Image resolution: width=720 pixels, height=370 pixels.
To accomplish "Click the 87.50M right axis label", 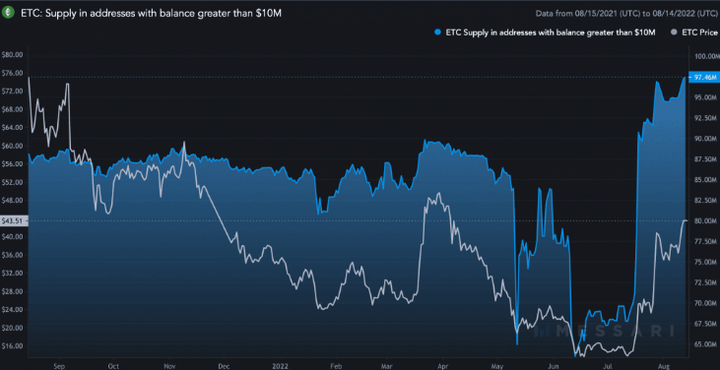I will 706,159.
